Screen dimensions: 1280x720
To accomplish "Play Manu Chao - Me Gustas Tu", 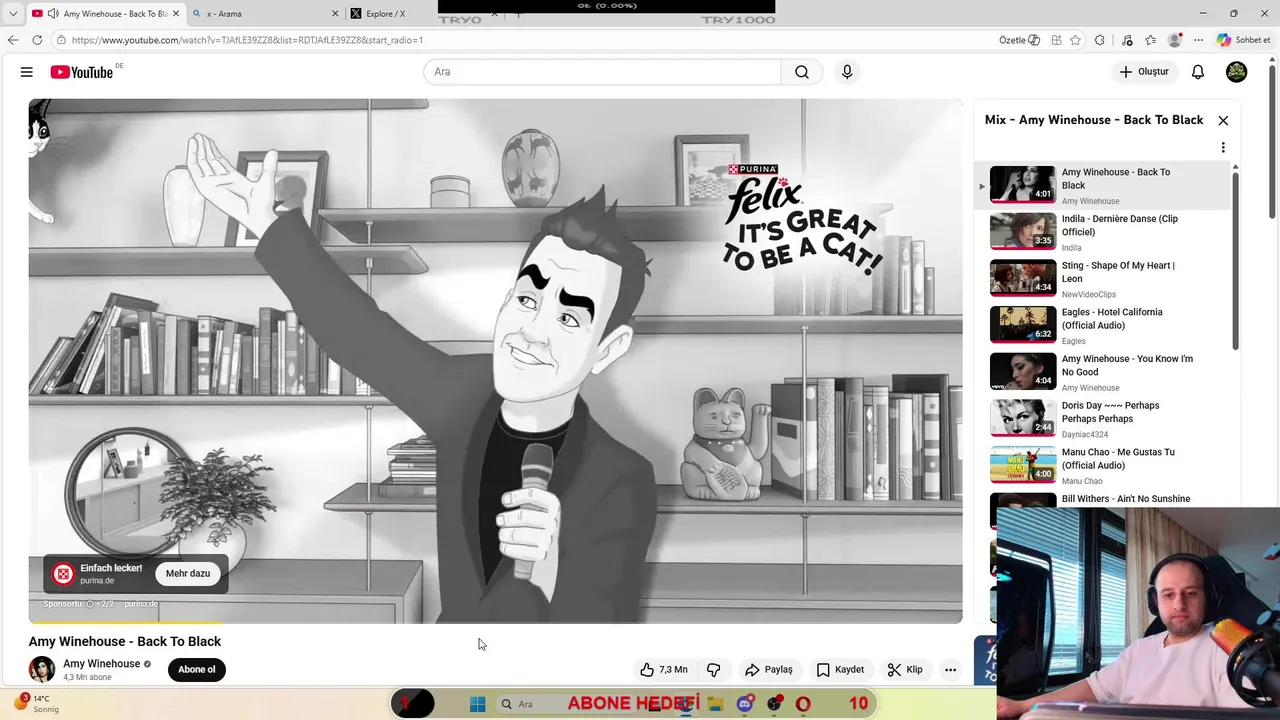I will click(1104, 465).
